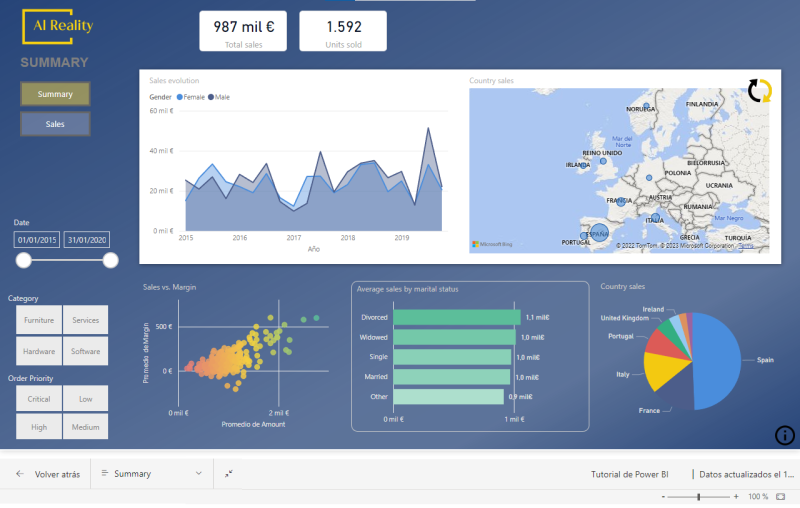Click the AI Reality logo
Image resolution: width=800 pixels, height=508 pixels.
pos(57,26)
